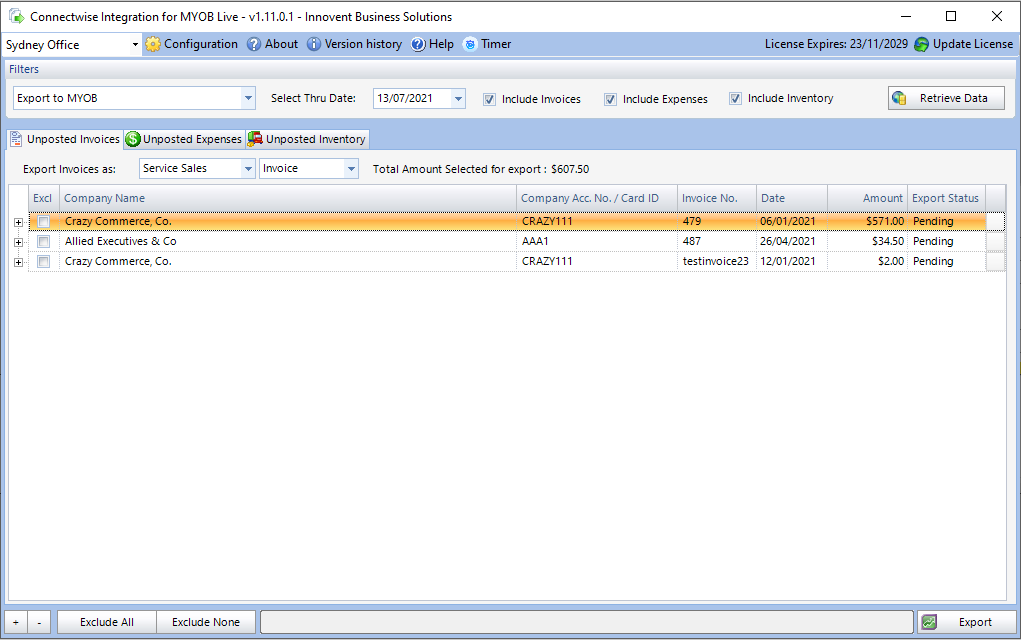Open Version history
The height and width of the screenshot is (640, 1021).
pos(355,44)
